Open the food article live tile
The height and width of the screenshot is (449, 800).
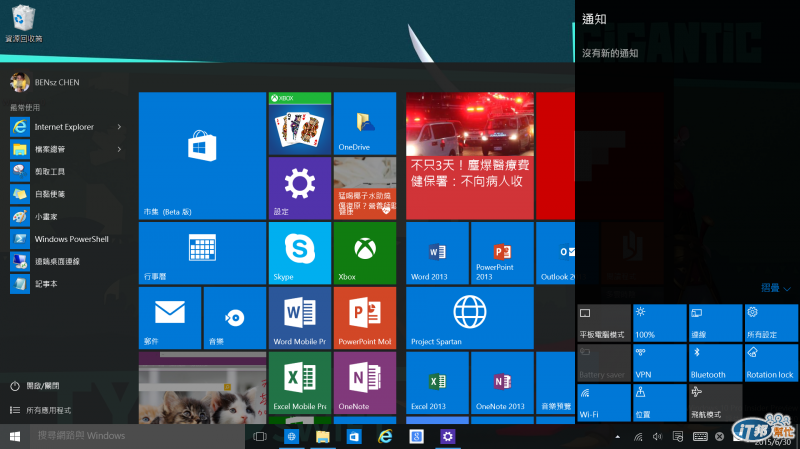pyautogui.click(x=365, y=188)
